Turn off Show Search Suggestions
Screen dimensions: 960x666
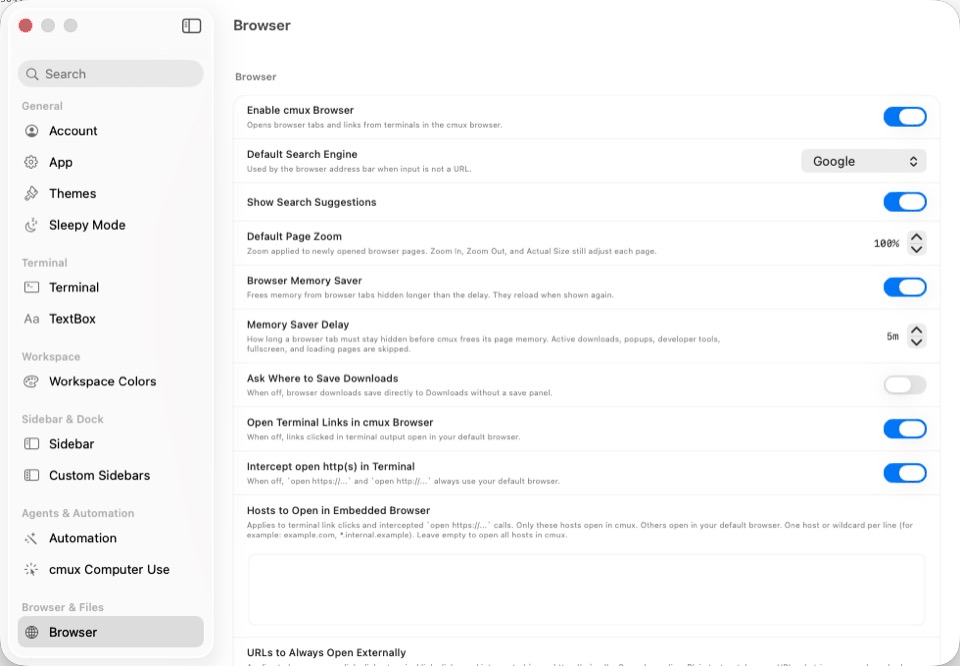point(904,202)
